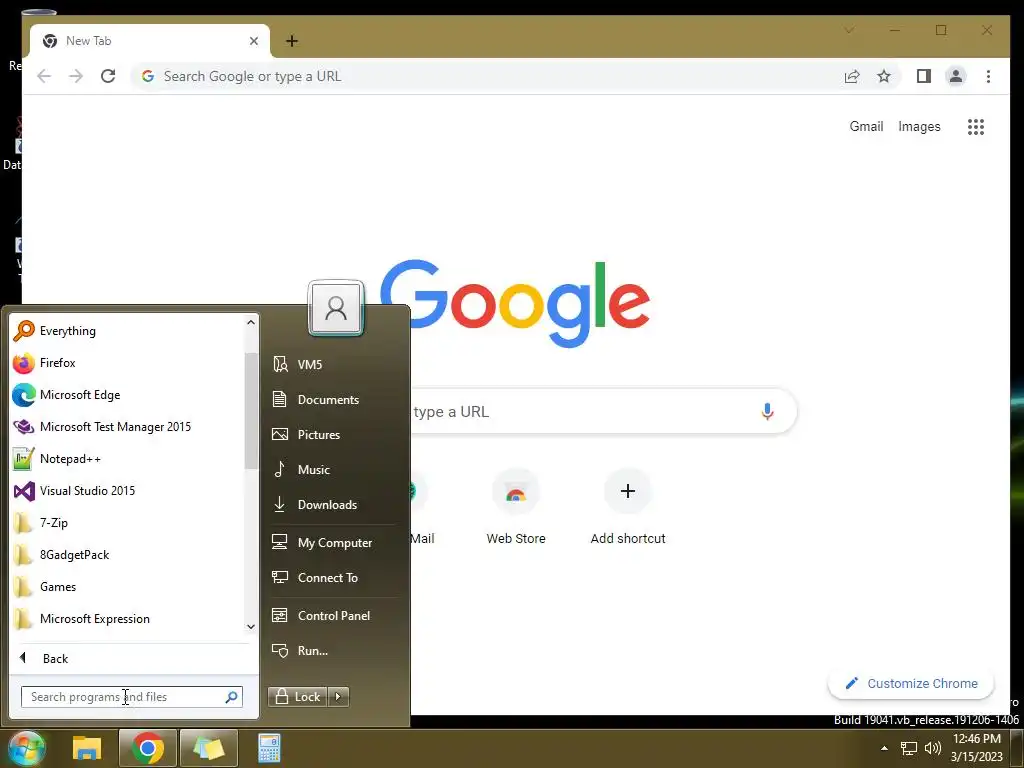Image resolution: width=1024 pixels, height=768 pixels.
Task: Click the volume speaker icon in tray
Action: pos(933,748)
